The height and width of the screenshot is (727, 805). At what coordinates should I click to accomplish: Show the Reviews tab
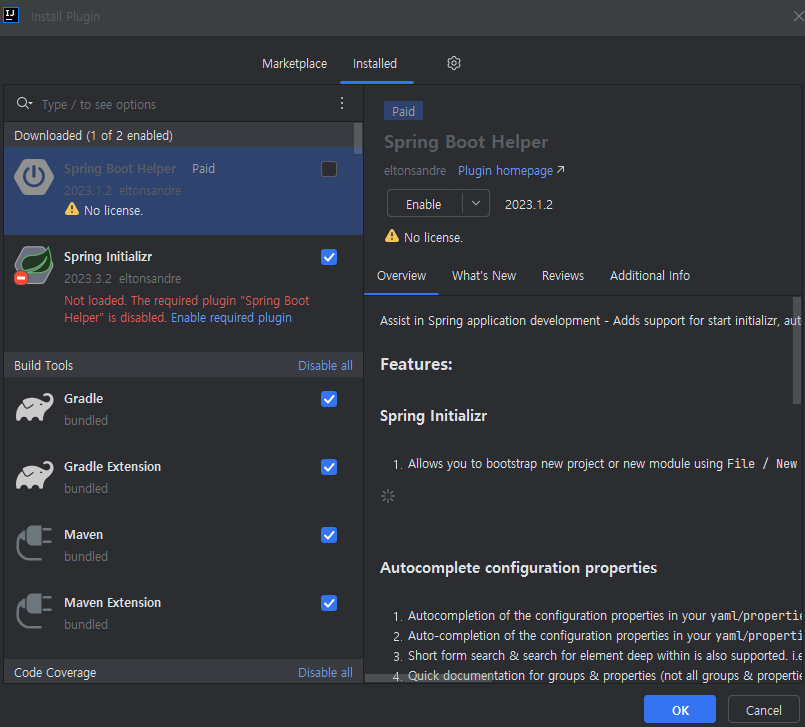click(563, 276)
